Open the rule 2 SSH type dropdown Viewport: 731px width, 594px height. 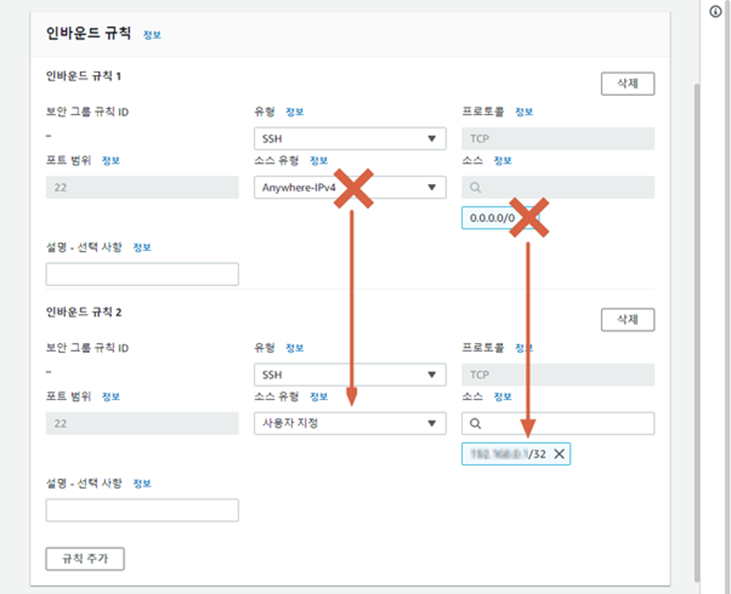pyautogui.click(x=350, y=374)
